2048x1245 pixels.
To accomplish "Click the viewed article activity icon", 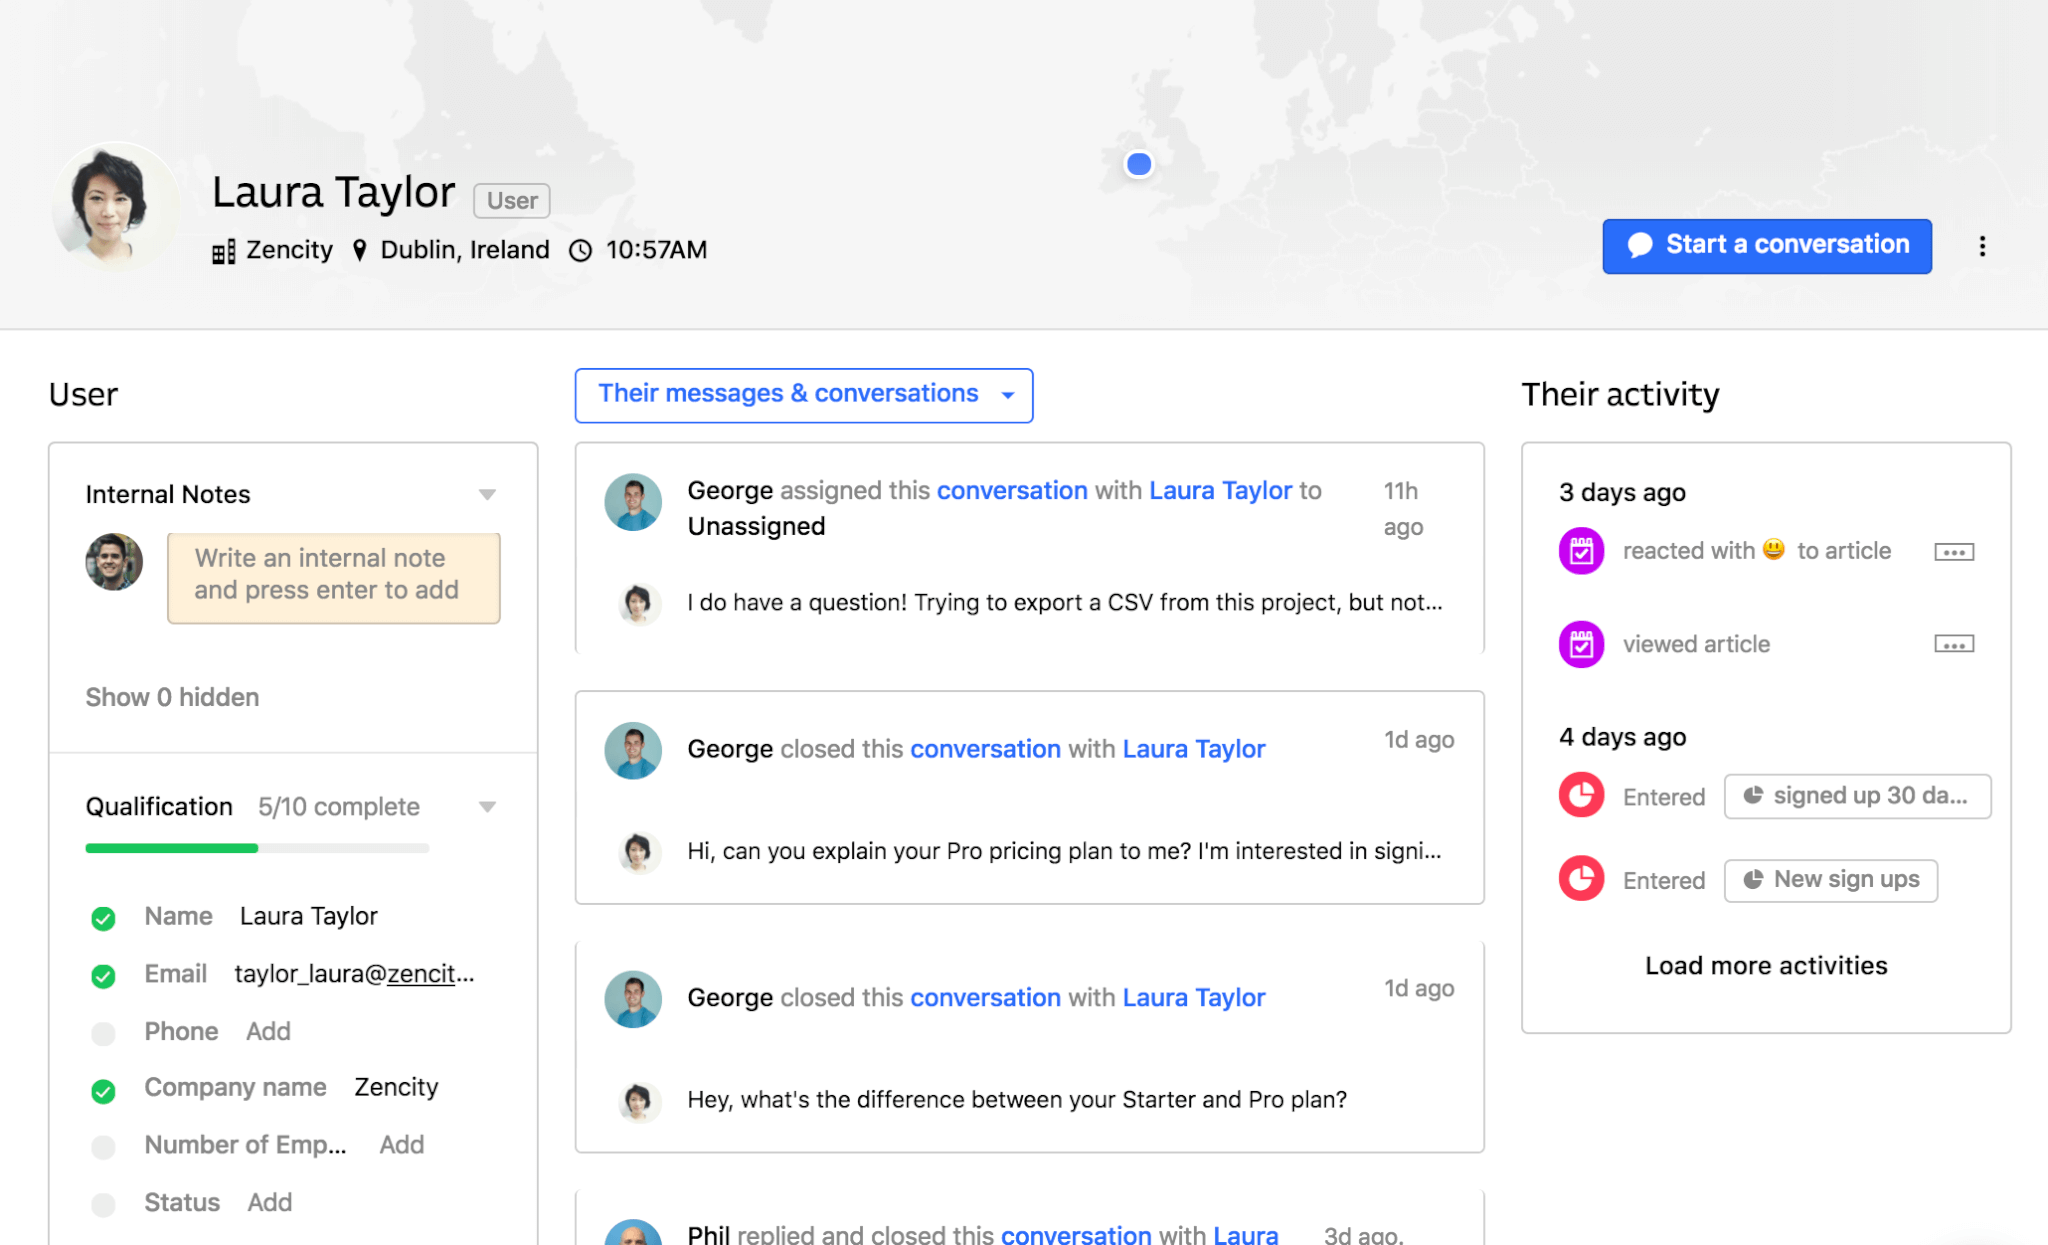I will [1581, 644].
